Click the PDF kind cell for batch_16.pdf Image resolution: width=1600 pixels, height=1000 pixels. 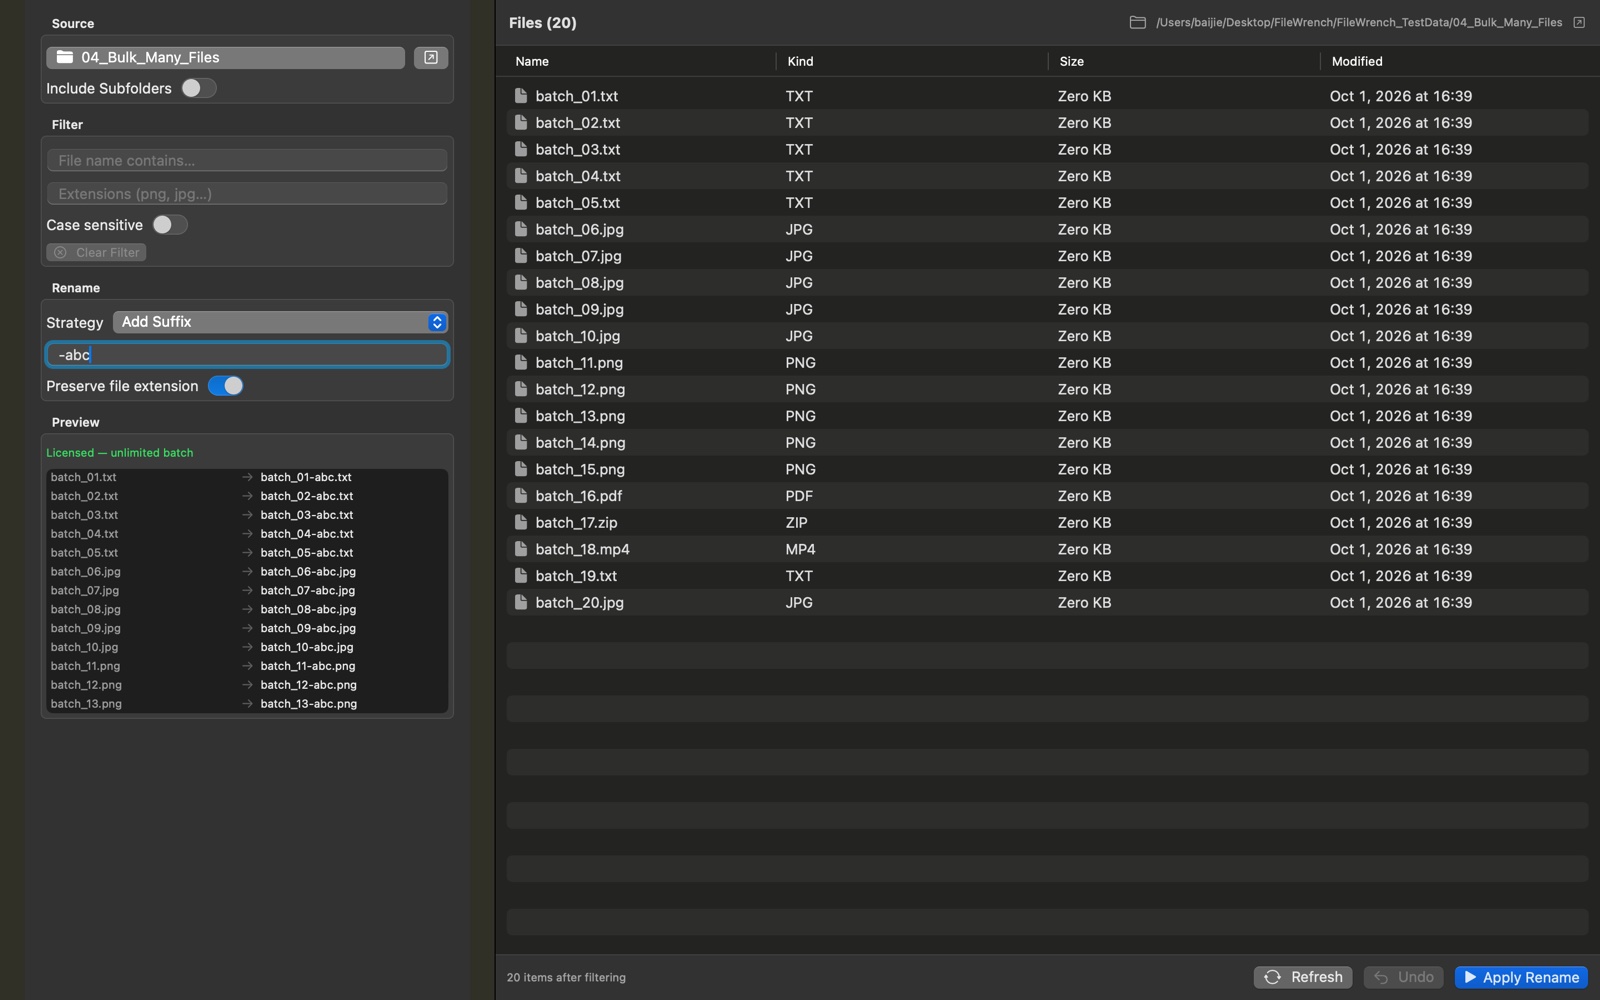(799, 496)
